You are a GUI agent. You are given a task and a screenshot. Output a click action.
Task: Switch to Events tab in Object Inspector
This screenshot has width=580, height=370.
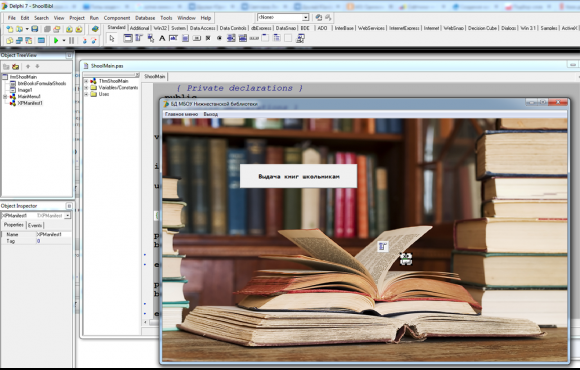[x=35, y=225]
